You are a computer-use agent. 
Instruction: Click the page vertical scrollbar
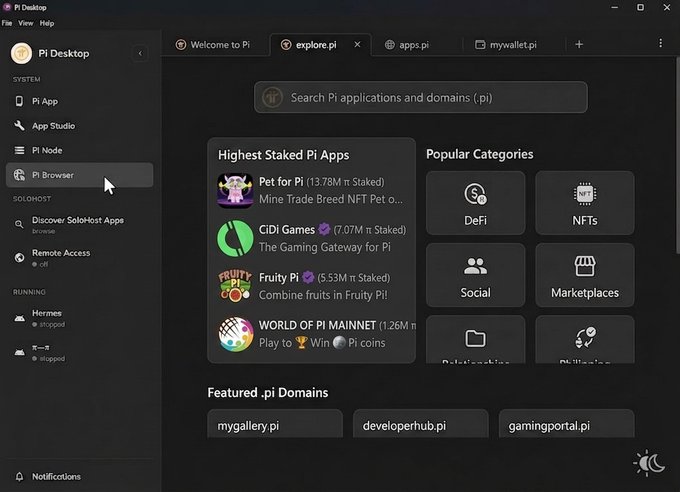pos(677,155)
